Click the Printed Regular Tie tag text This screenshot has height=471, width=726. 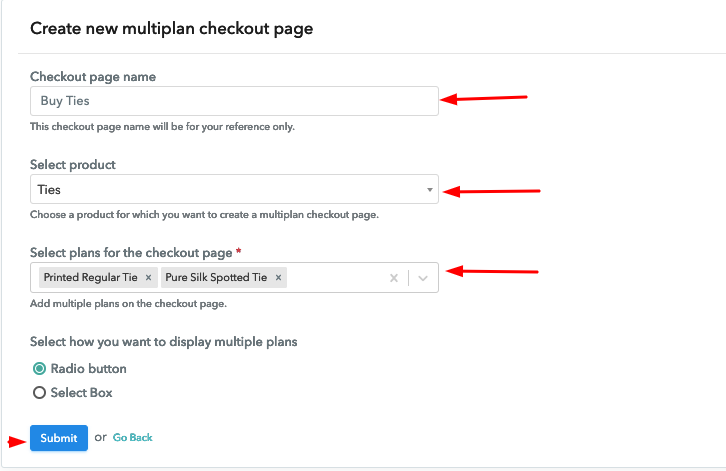point(91,278)
